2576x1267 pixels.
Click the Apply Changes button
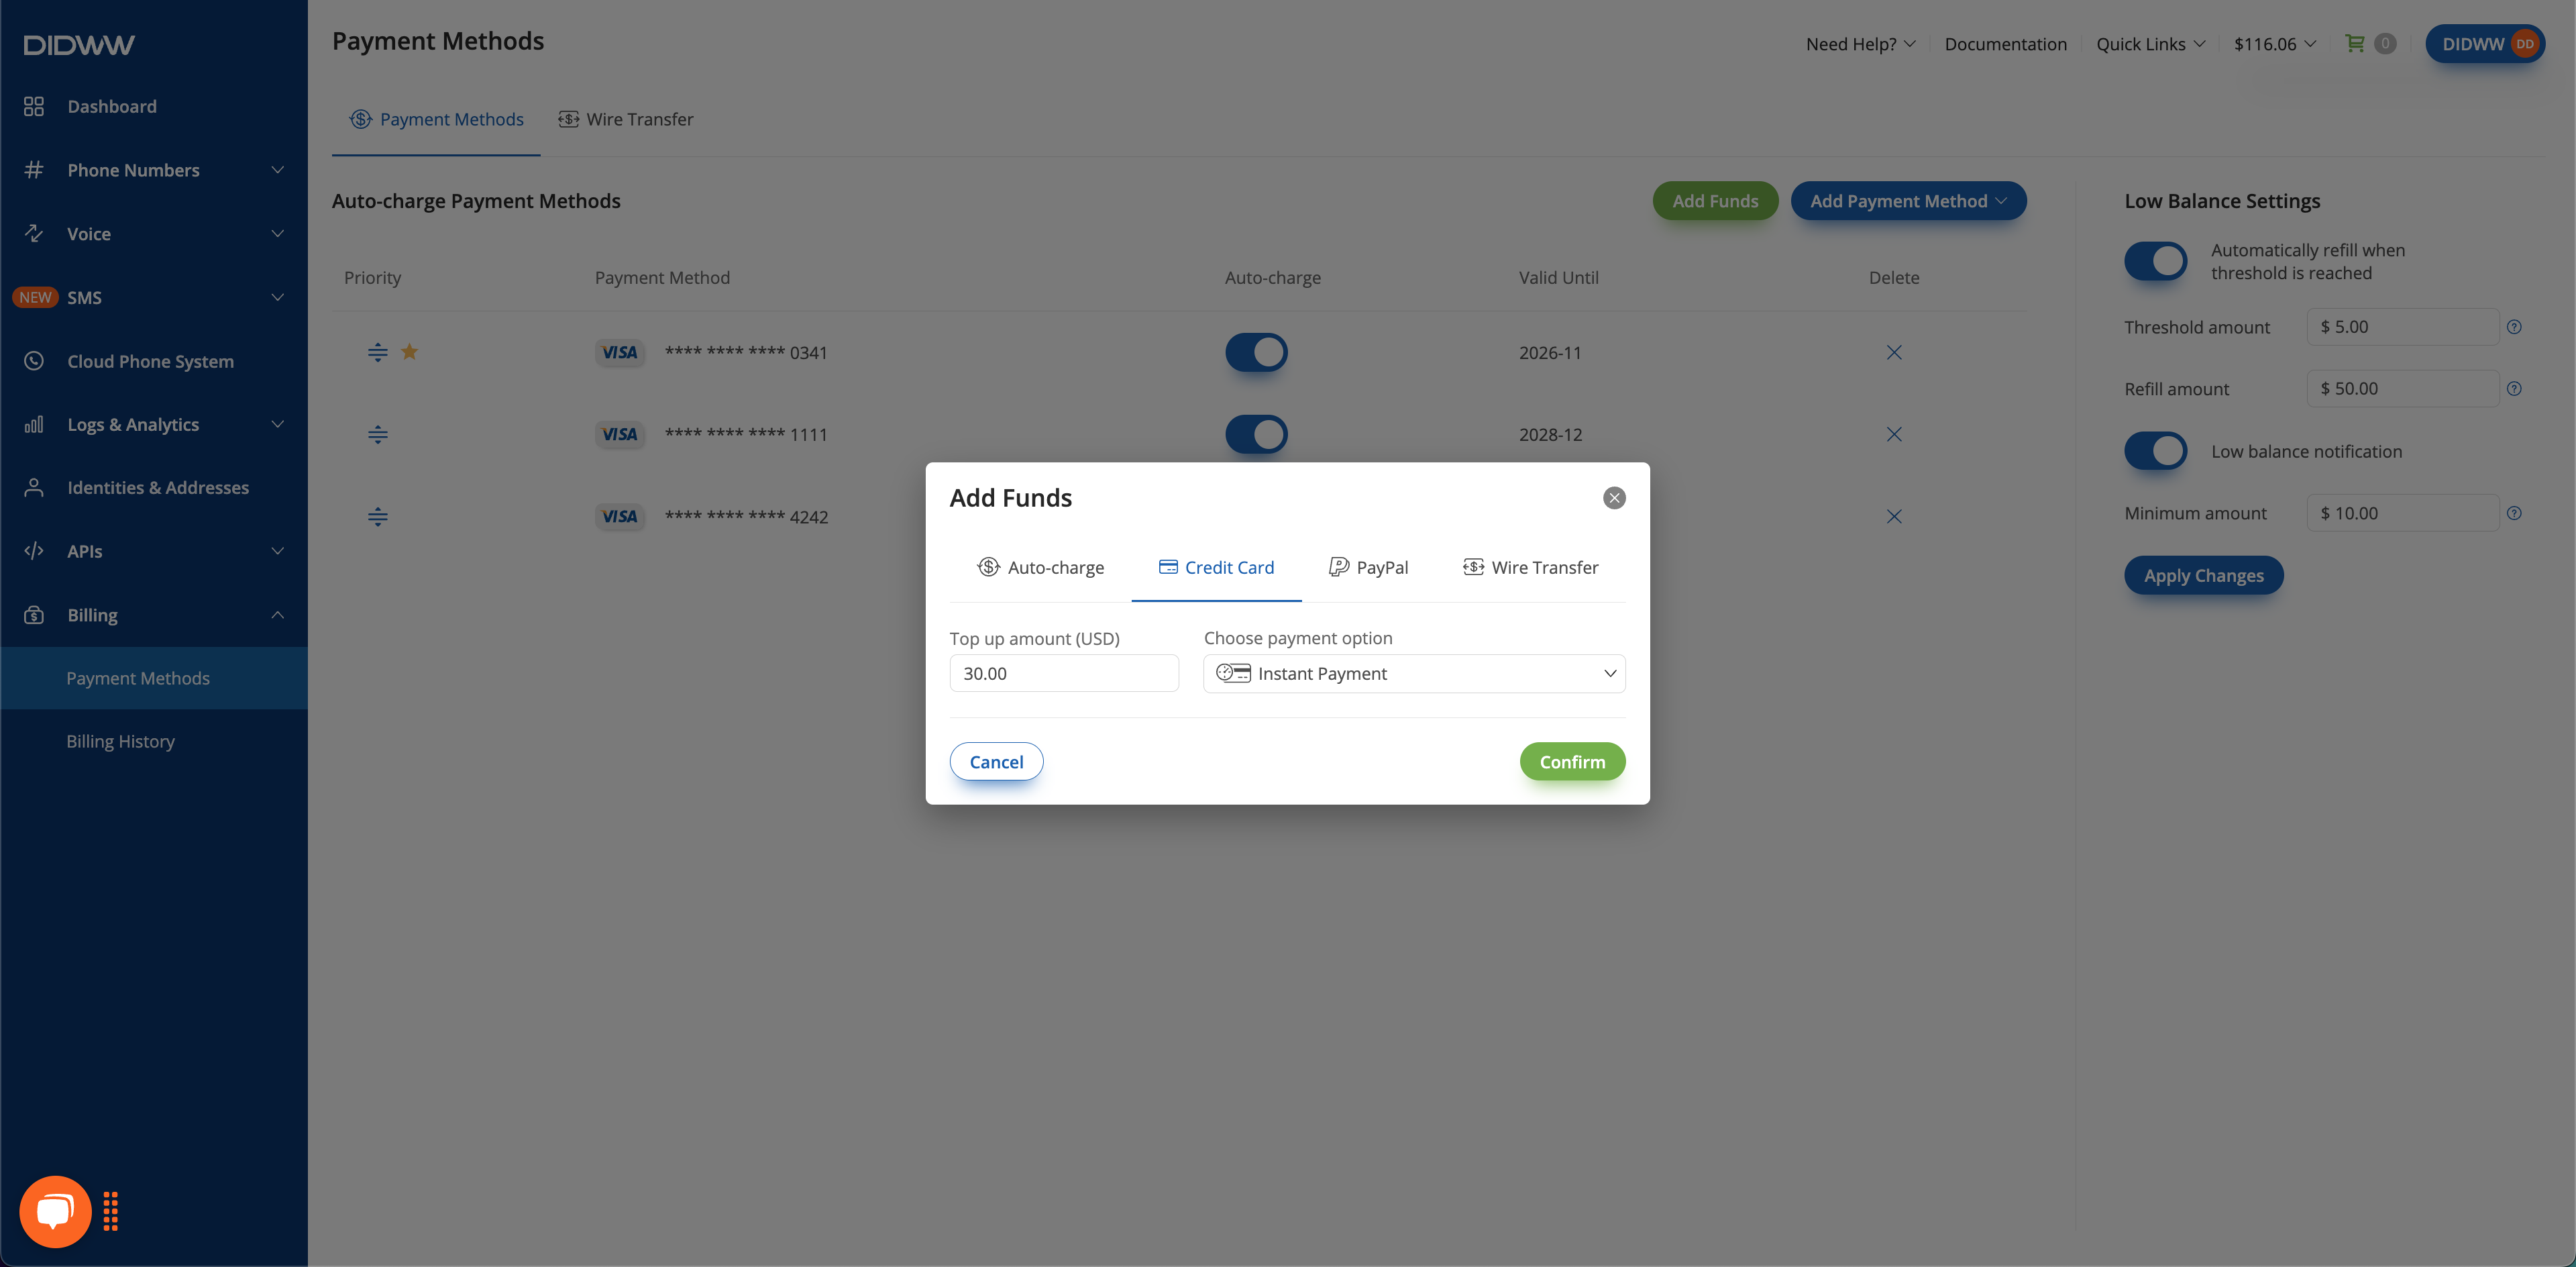click(x=2203, y=575)
